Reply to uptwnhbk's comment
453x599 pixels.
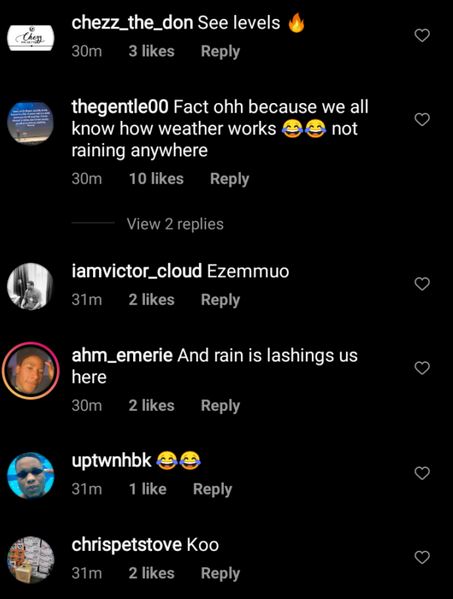(x=212, y=489)
